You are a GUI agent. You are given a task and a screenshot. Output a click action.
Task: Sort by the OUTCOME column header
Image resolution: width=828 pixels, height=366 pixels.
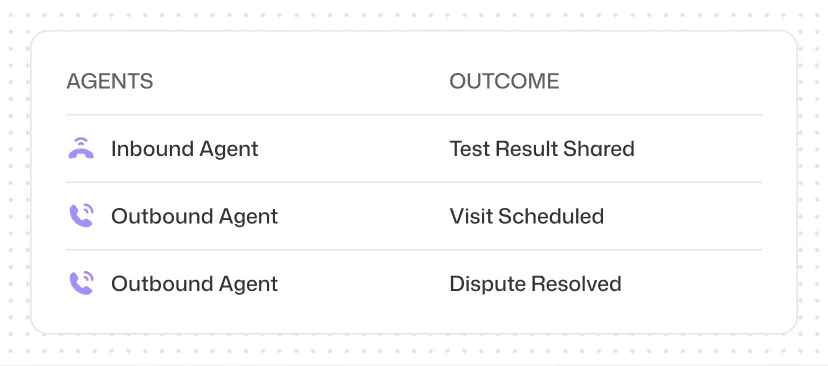(x=504, y=81)
